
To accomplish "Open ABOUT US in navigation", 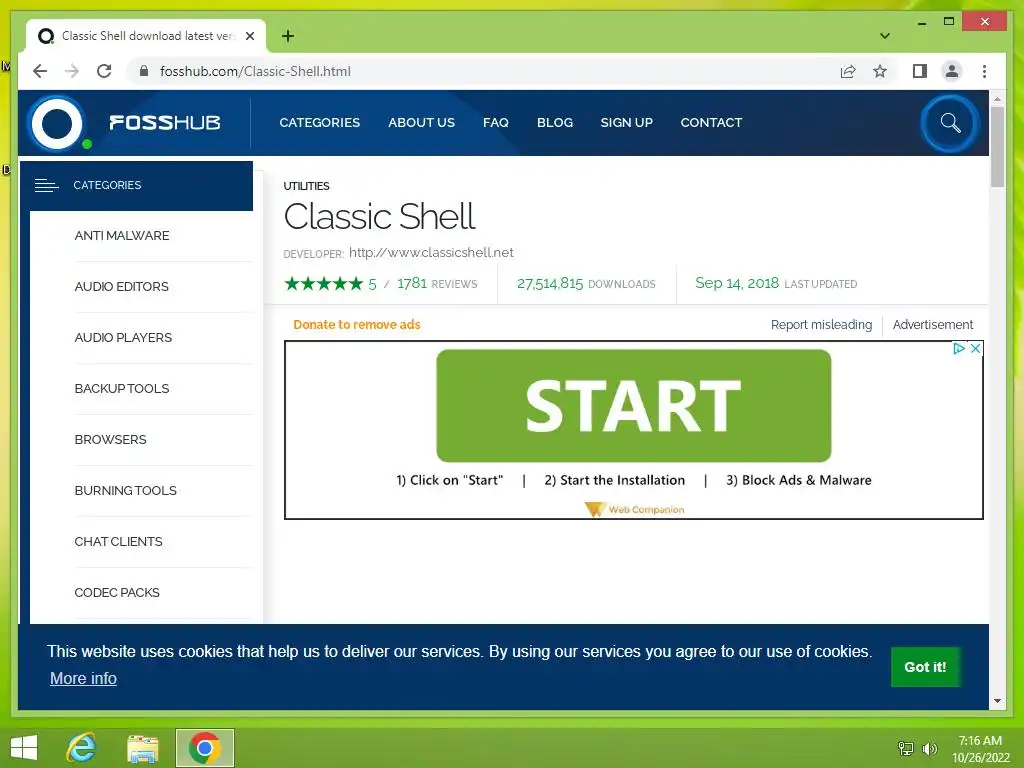I will (421, 123).
